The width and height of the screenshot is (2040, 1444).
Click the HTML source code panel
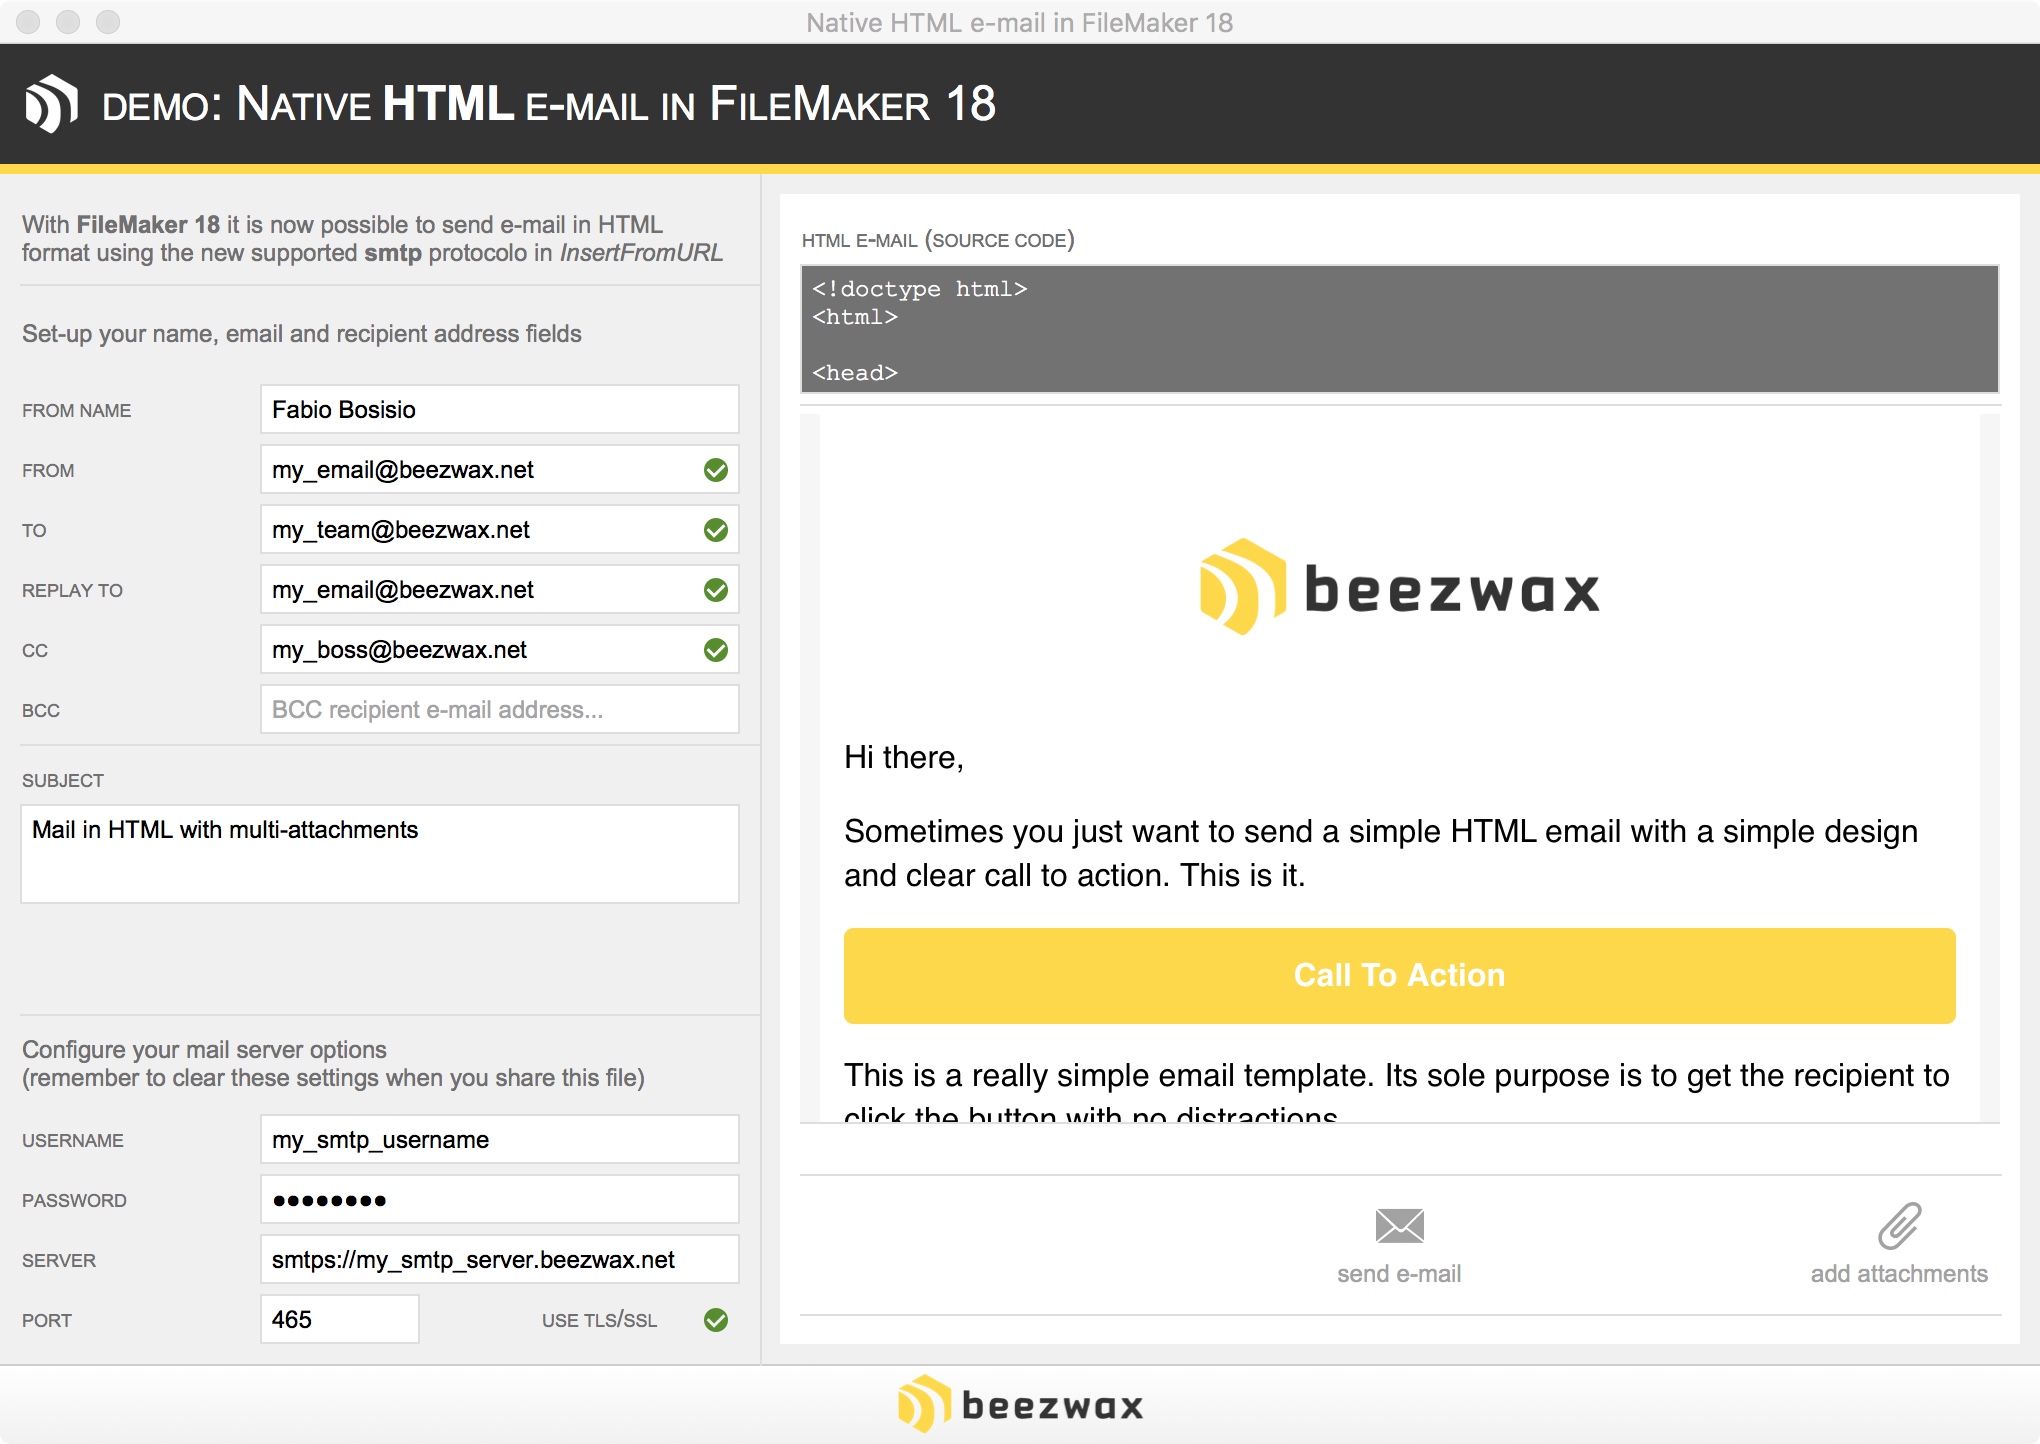(1398, 330)
